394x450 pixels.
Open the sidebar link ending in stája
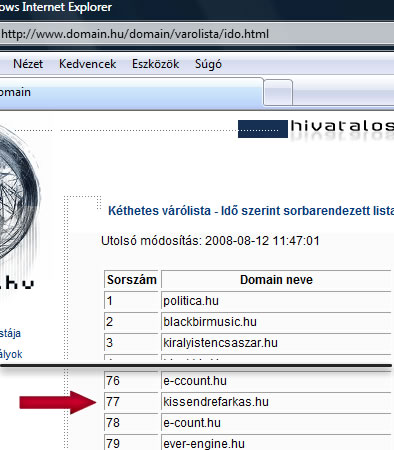click(10, 333)
